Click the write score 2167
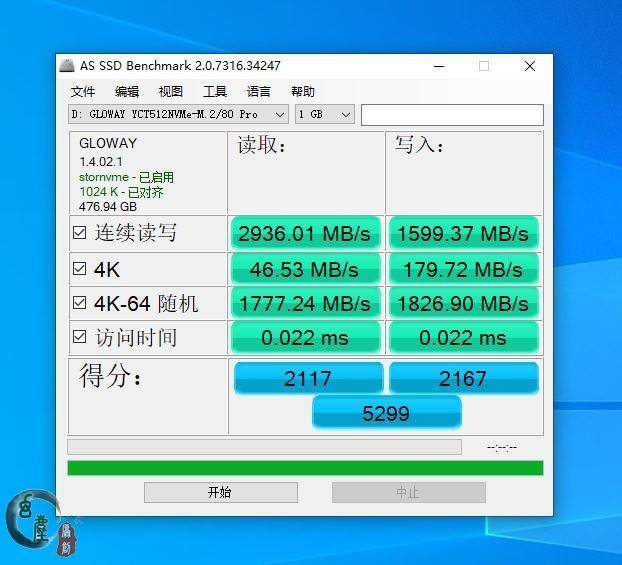Image resolution: width=622 pixels, height=565 pixels. pyautogui.click(x=464, y=378)
